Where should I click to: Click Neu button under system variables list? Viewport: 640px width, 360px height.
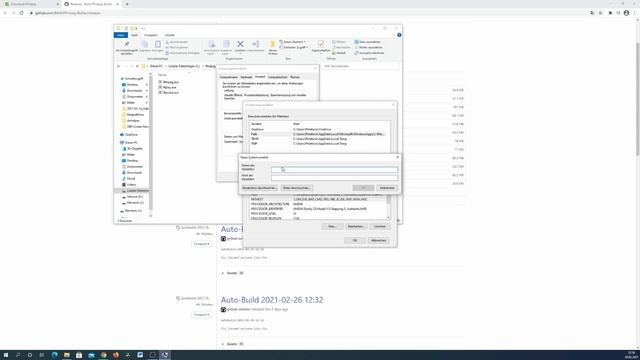pyautogui.click(x=332, y=226)
